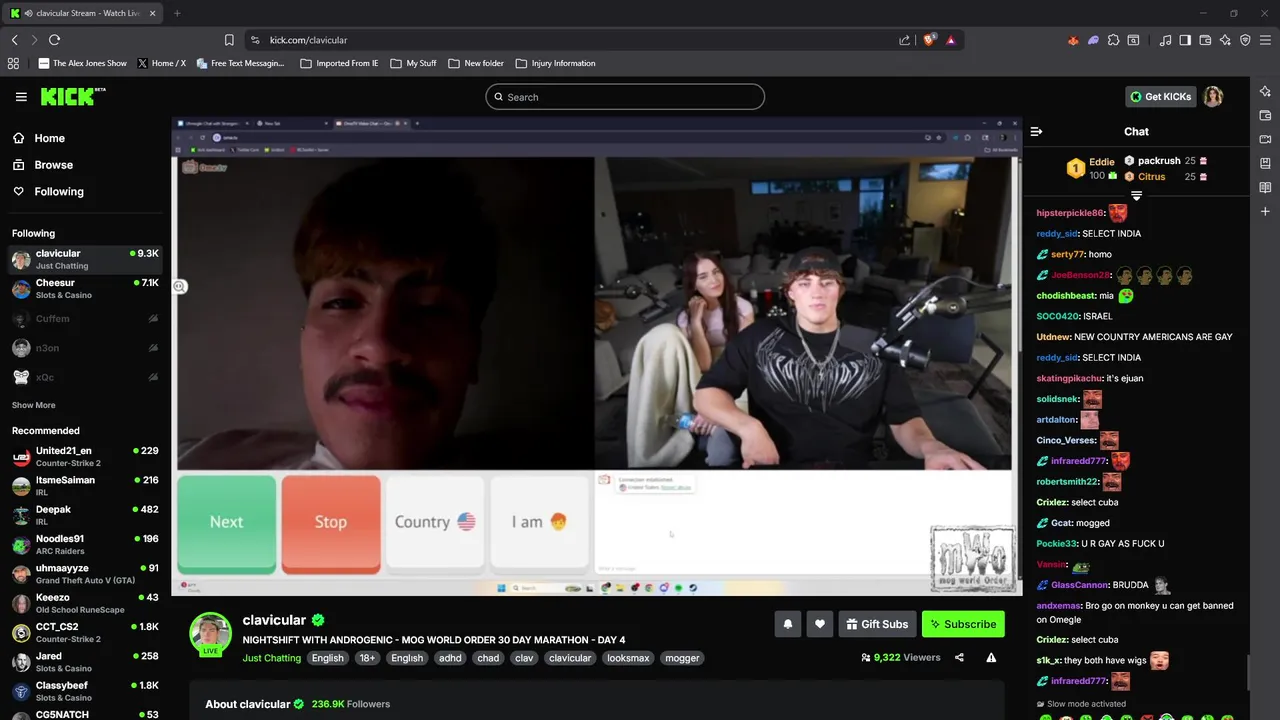The image size is (1280, 720).
Task: Open the Brave Shields lion icon
Action: pyautogui.click(x=929, y=40)
